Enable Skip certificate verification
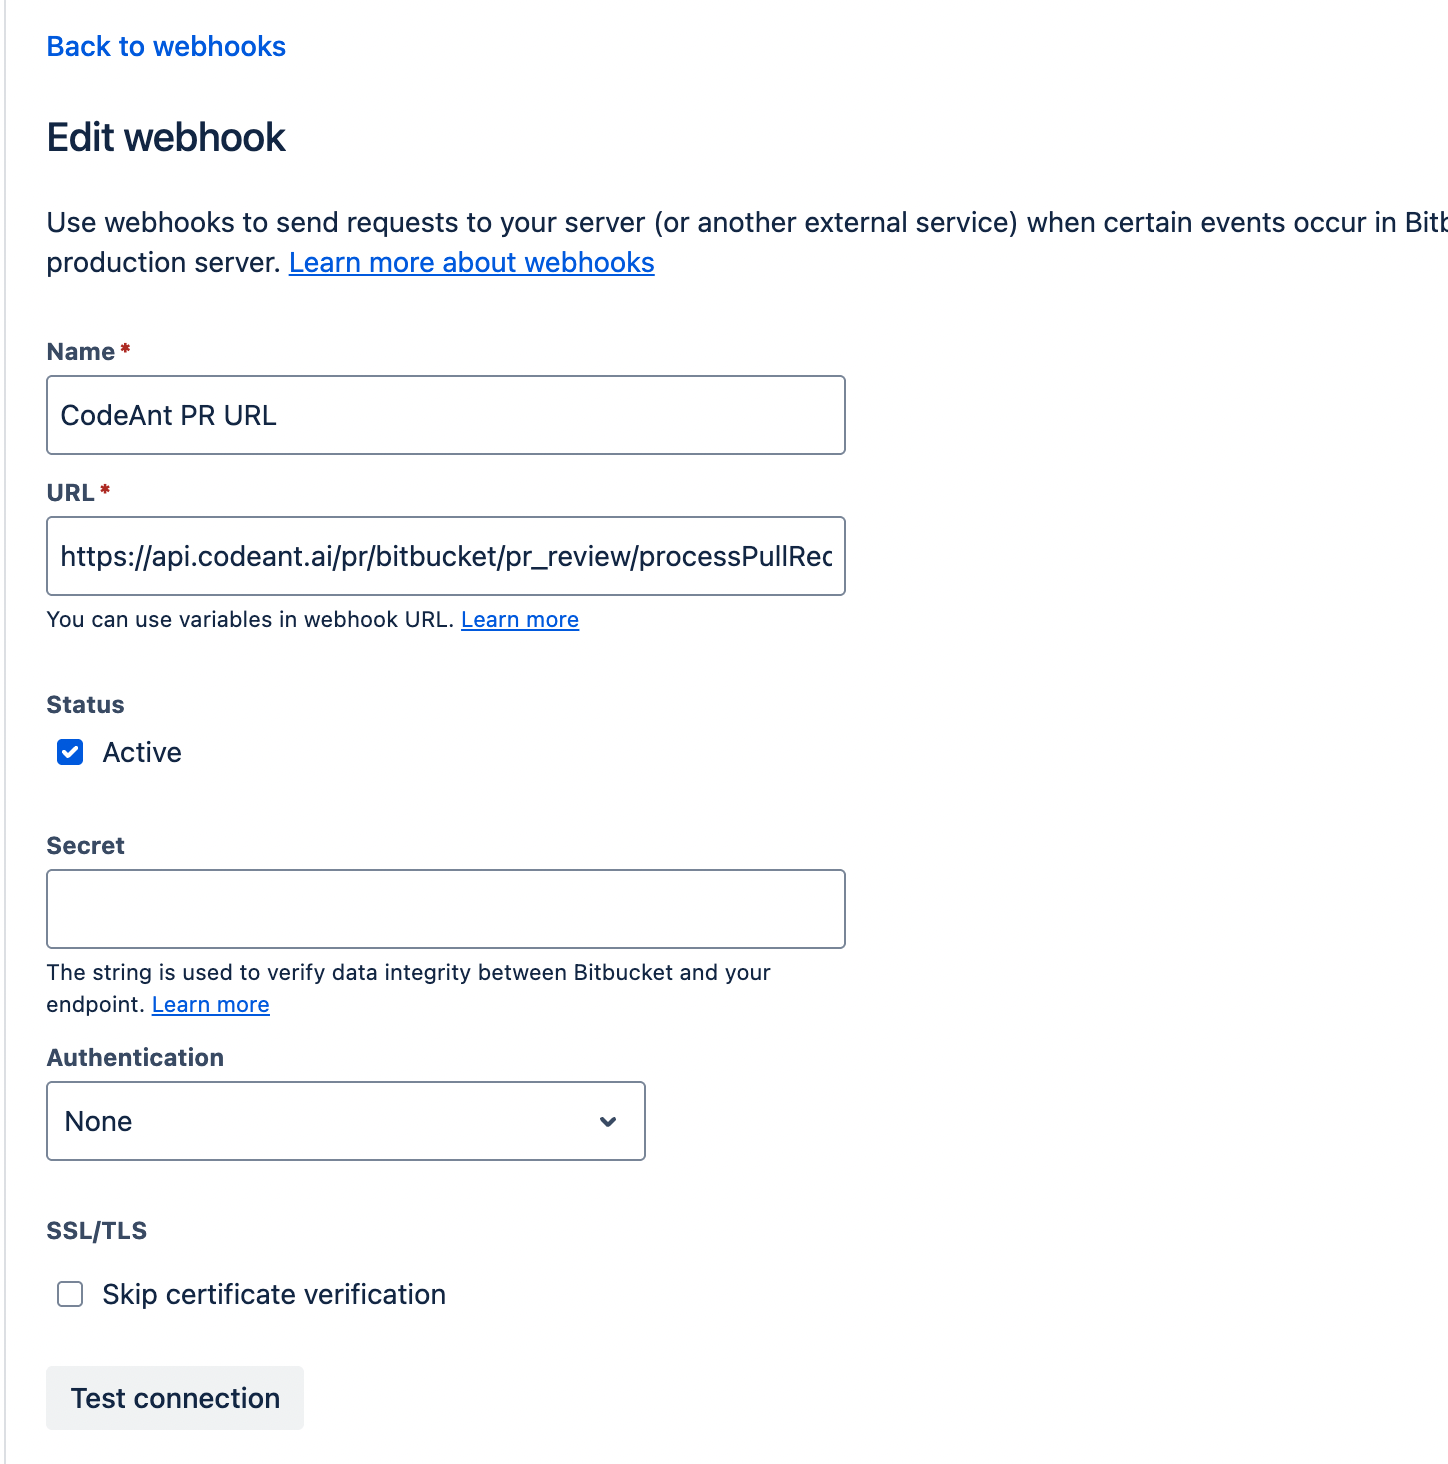The width and height of the screenshot is (1448, 1464). [70, 1294]
